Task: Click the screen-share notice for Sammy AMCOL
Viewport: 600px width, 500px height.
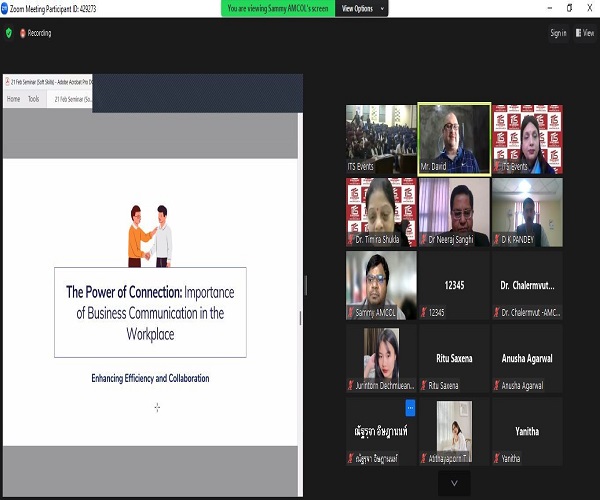Action: pos(278,8)
